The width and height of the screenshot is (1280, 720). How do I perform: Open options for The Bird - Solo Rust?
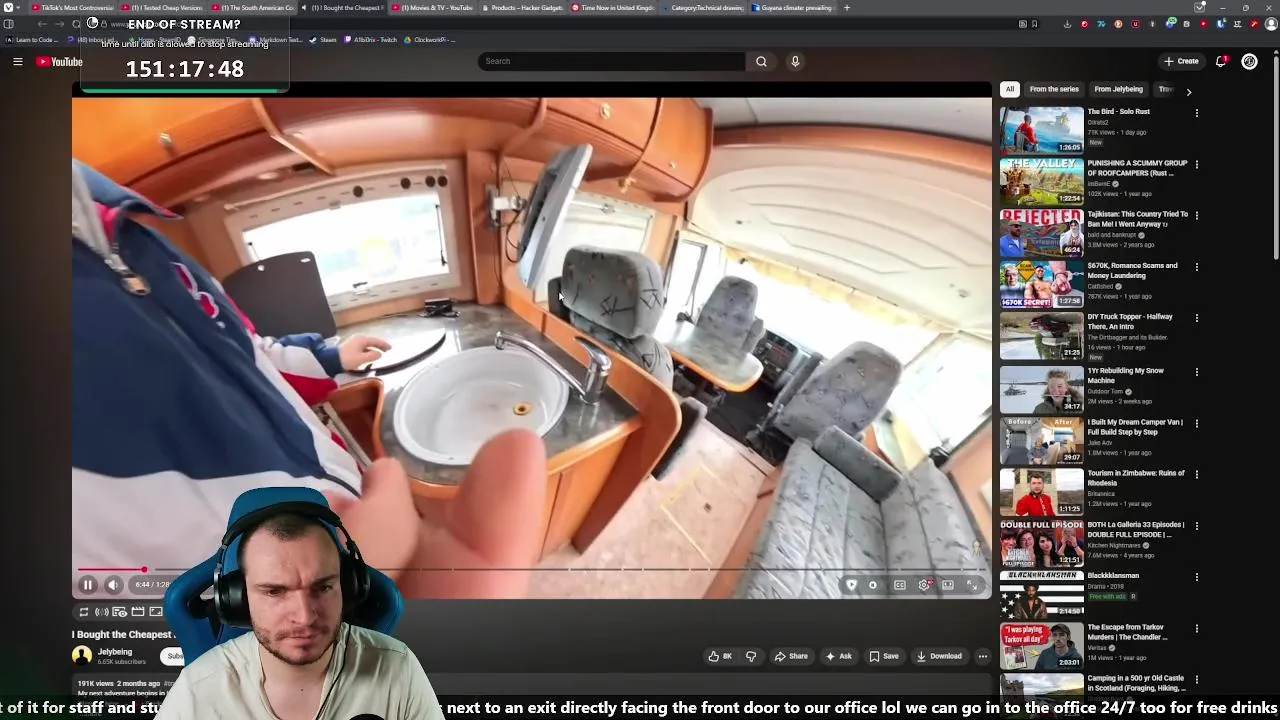(1196, 113)
